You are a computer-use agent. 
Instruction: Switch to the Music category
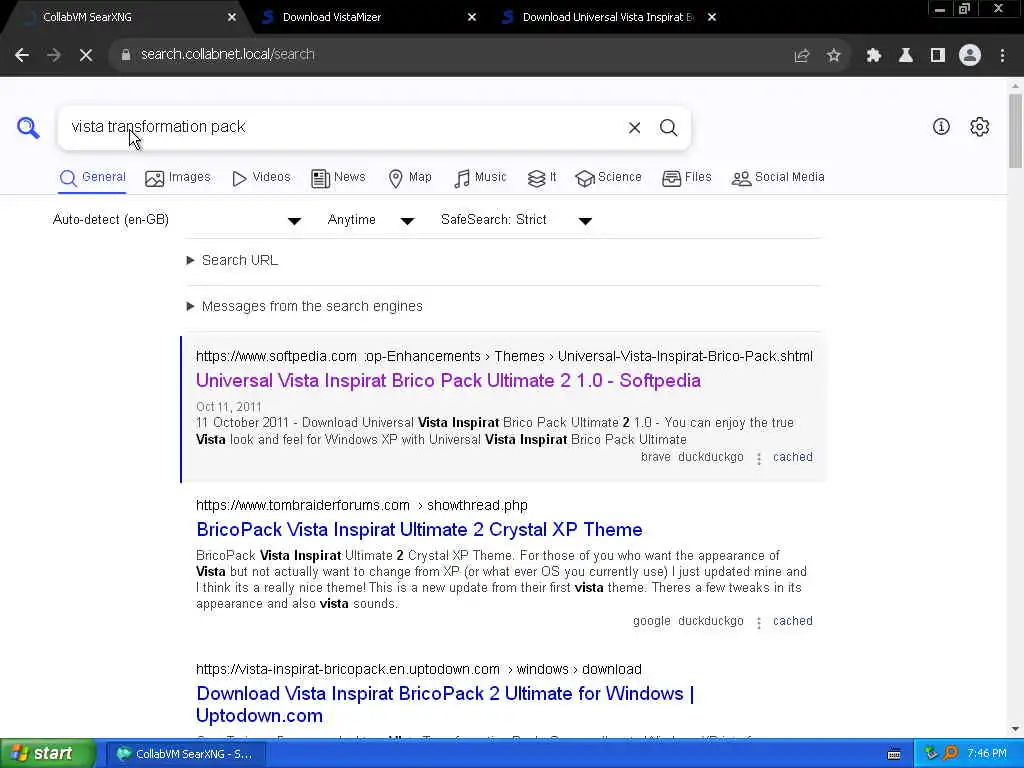pyautogui.click(x=480, y=178)
